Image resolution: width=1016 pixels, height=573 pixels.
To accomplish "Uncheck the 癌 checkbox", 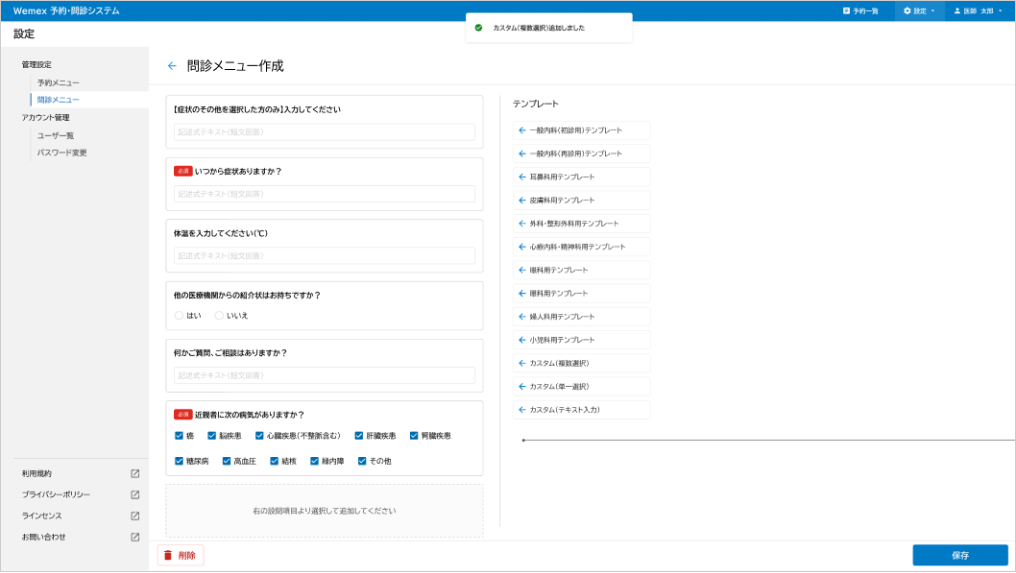I will (x=179, y=436).
